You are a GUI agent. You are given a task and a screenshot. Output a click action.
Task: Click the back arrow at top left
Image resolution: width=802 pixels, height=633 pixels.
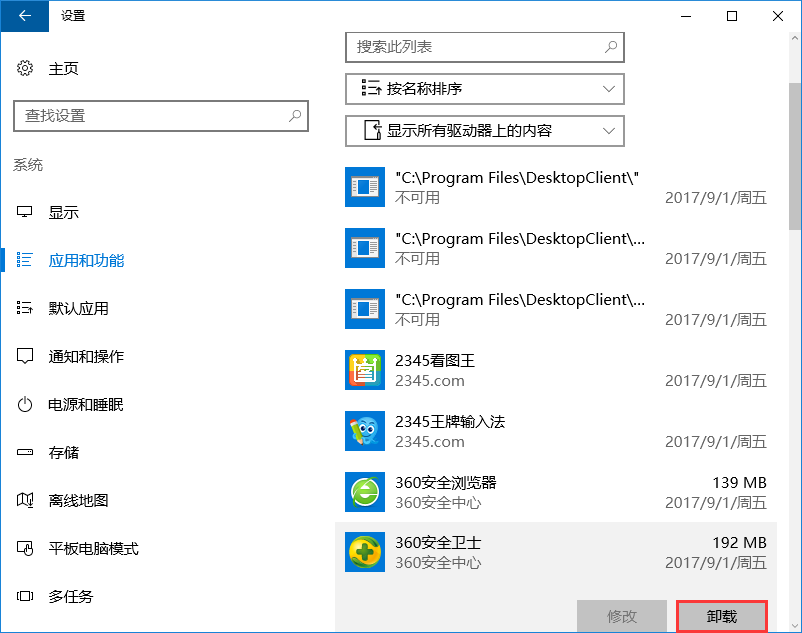click(x=23, y=17)
